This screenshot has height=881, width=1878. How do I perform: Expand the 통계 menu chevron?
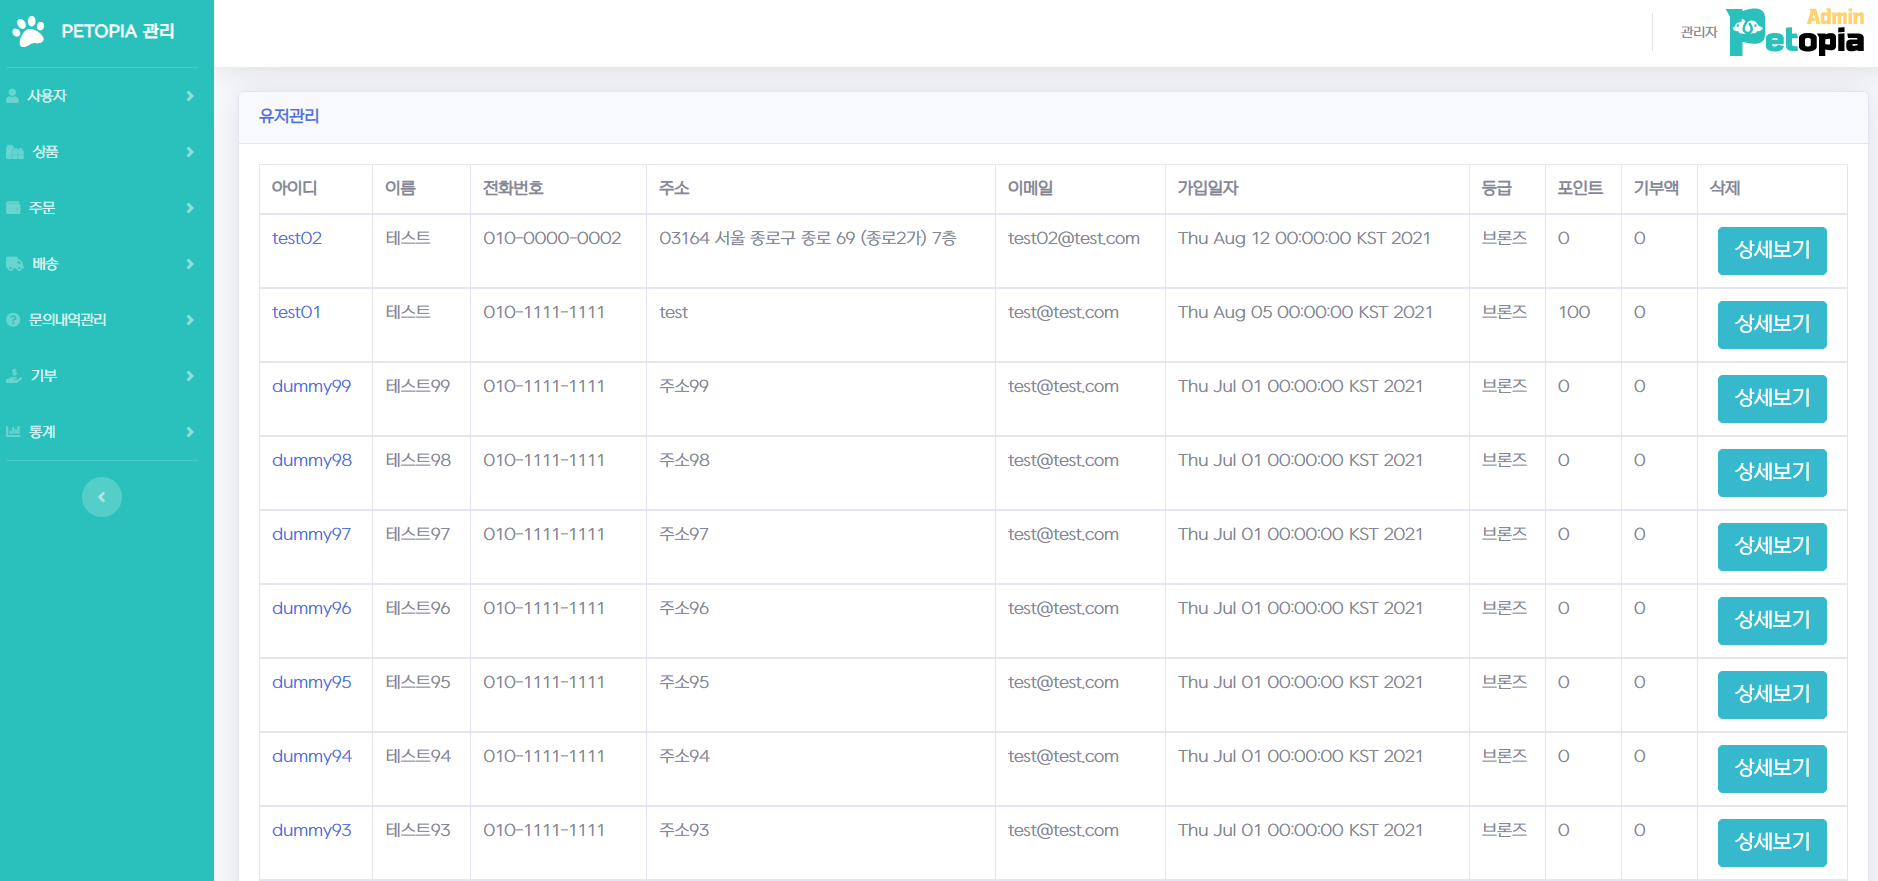click(x=190, y=432)
